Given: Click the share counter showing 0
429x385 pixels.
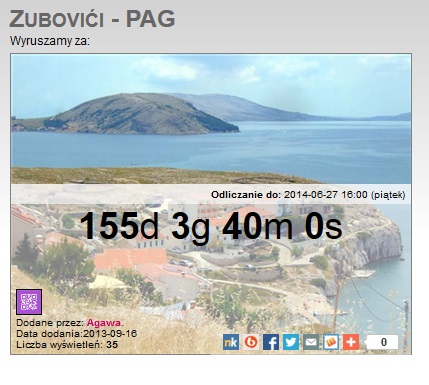Looking at the screenshot, I should tap(382, 342).
